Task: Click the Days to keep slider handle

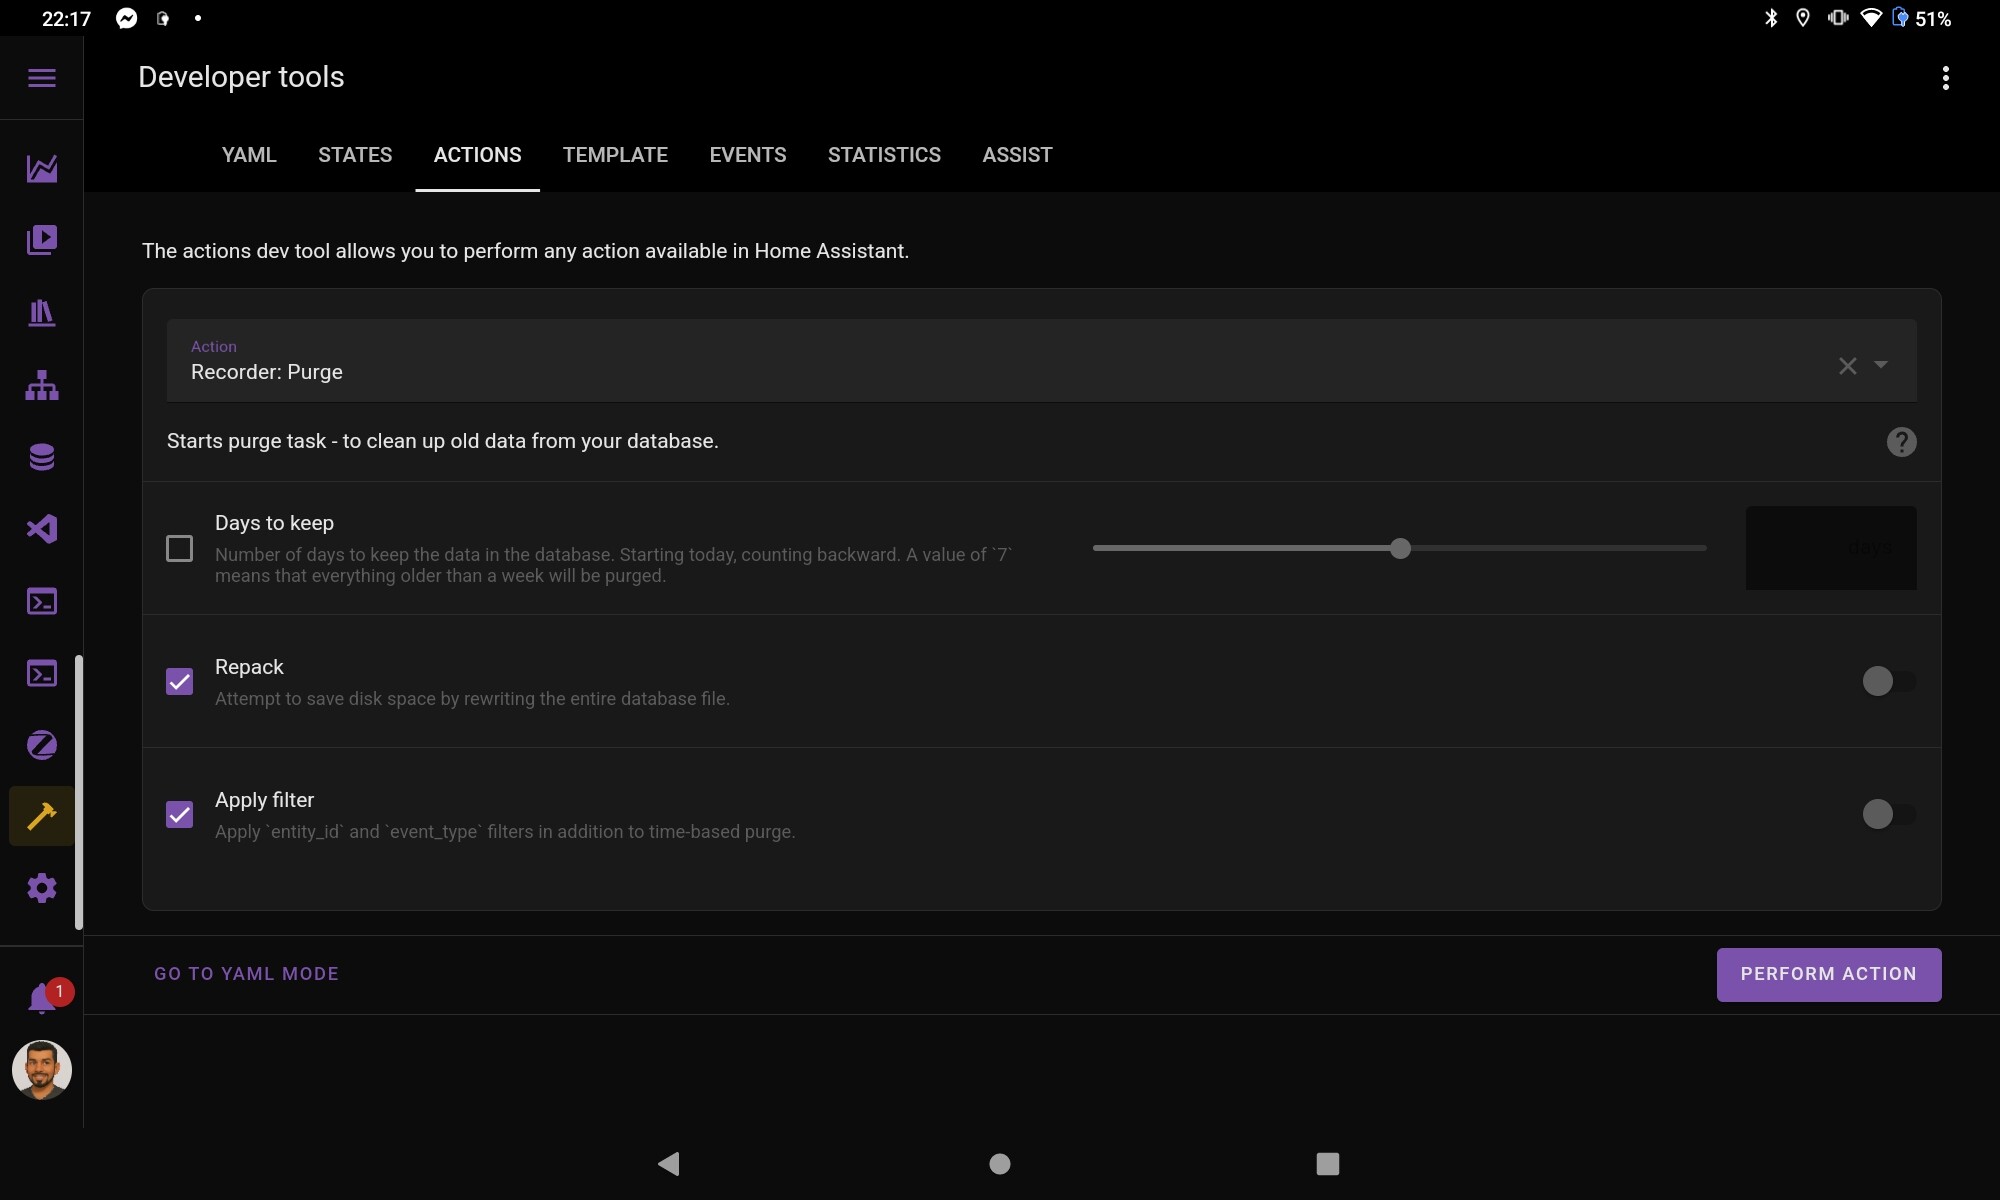Action: point(1400,548)
